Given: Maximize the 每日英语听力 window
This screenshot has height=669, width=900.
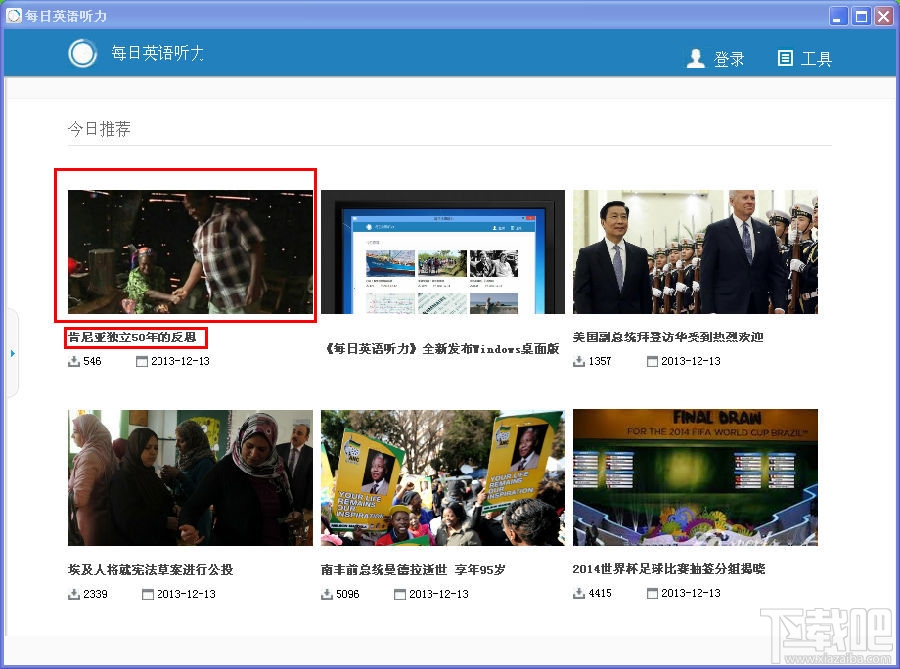Looking at the screenshot, I should (x=861, y=16).
